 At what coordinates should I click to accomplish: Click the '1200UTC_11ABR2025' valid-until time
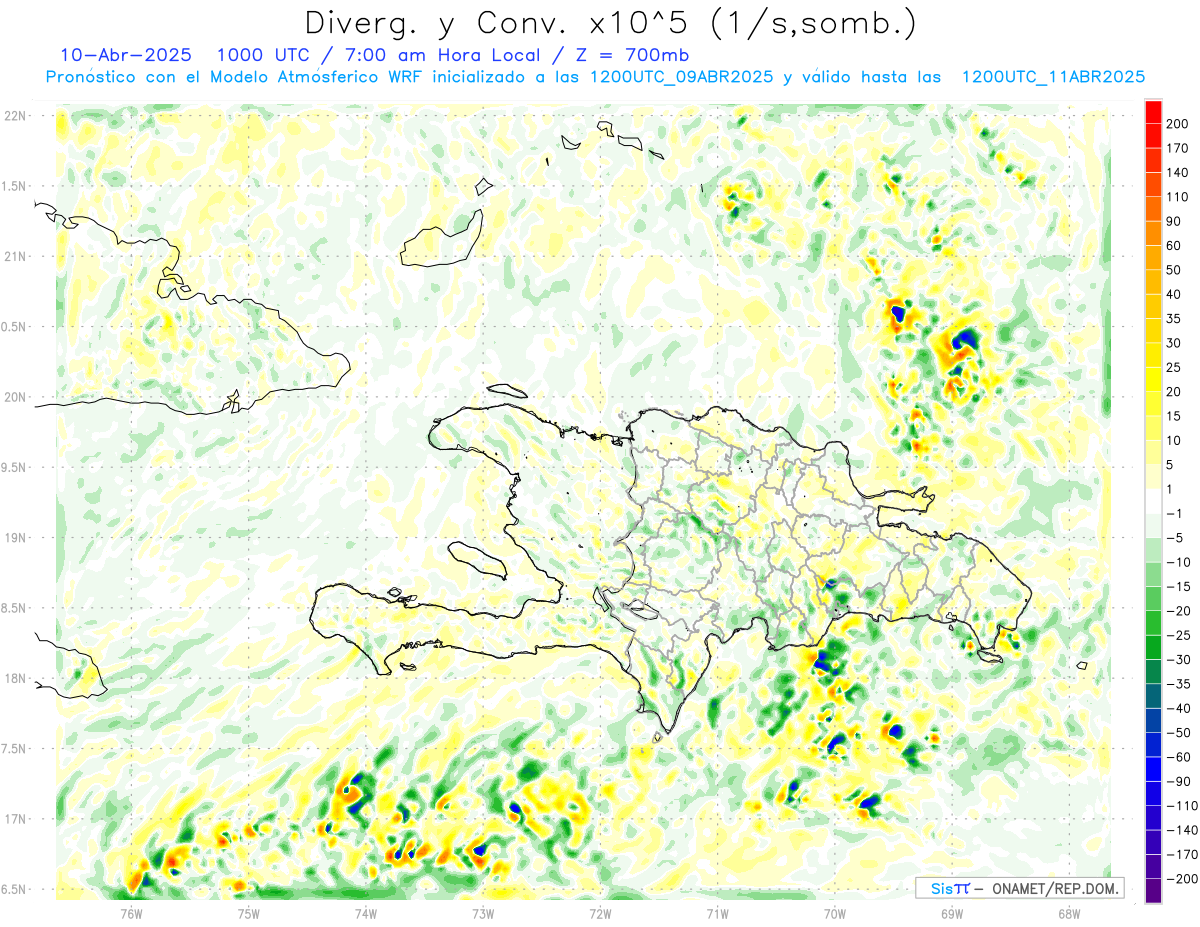pos(1053,77)
